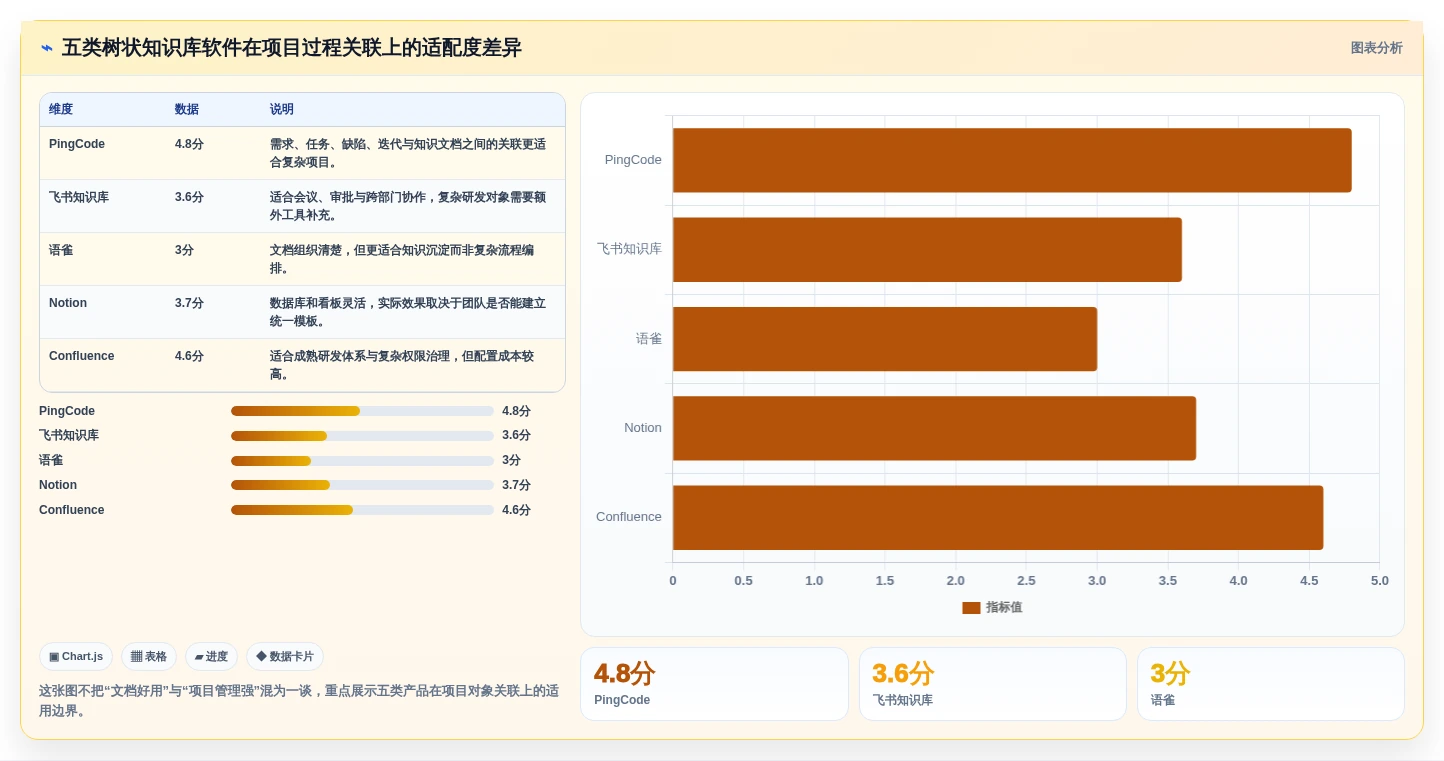1444x761 pixels.
Task: Click the 语雀 bar in chart
Action: [885, 338]
